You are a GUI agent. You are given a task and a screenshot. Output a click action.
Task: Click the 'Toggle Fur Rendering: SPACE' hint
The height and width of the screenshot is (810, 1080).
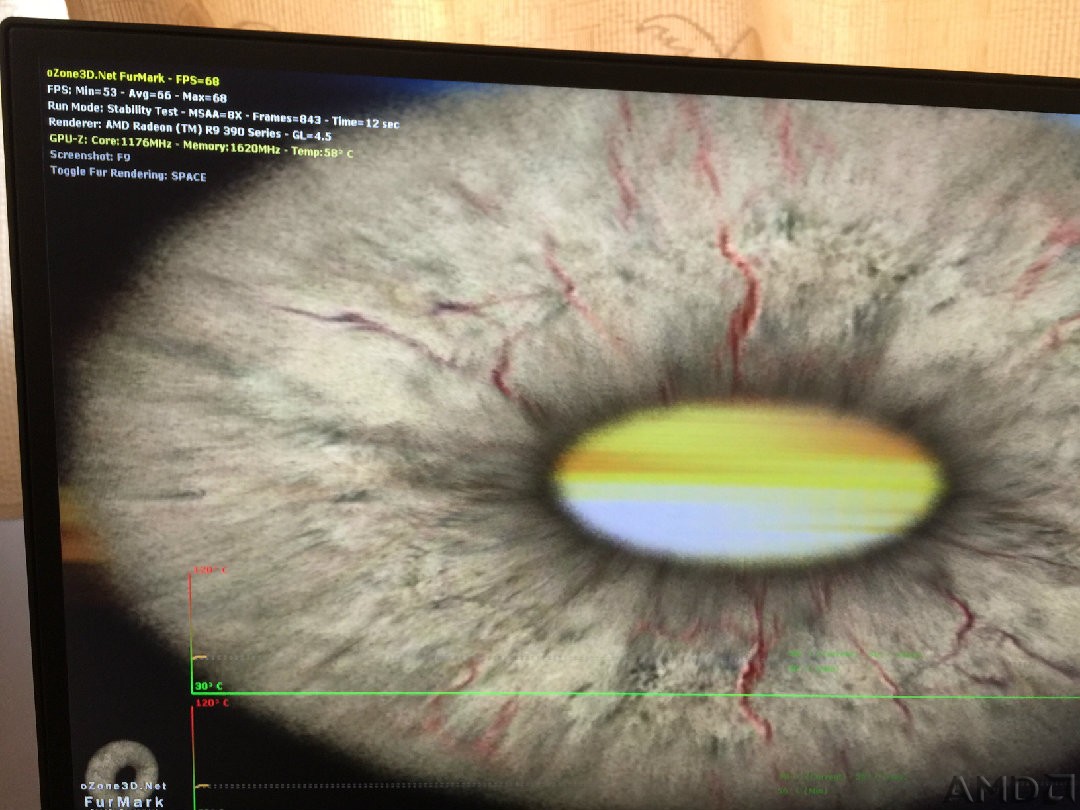128,174
